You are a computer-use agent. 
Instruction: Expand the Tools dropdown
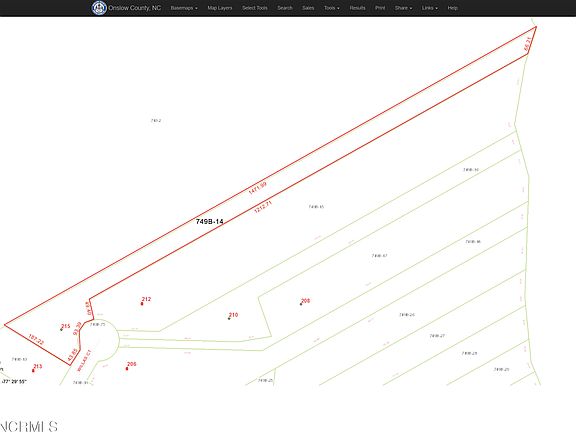point(331,8)
